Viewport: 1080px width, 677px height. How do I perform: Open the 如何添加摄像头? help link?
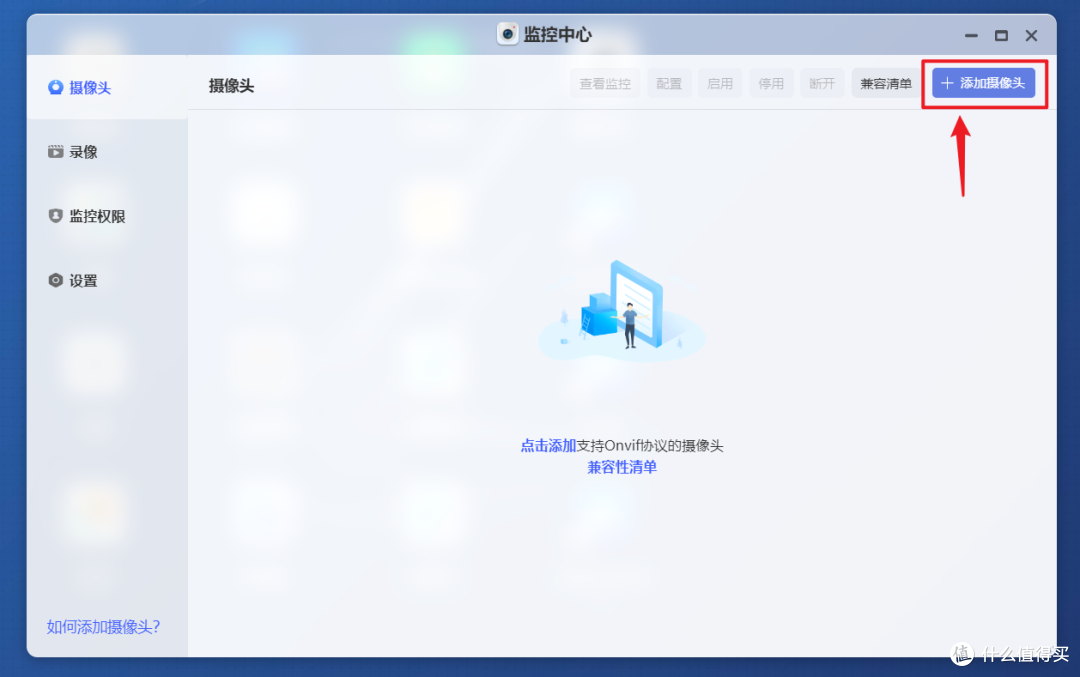103,627
